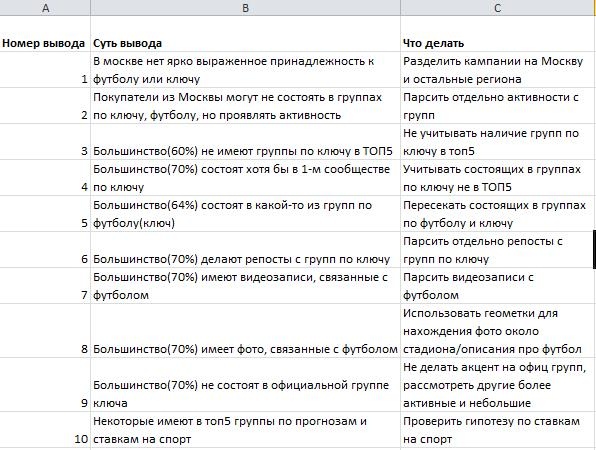Click cell 'Большинство(60%) не имеют группы'
The width and height of the screenshot is (596, 450).
[246, 142]
